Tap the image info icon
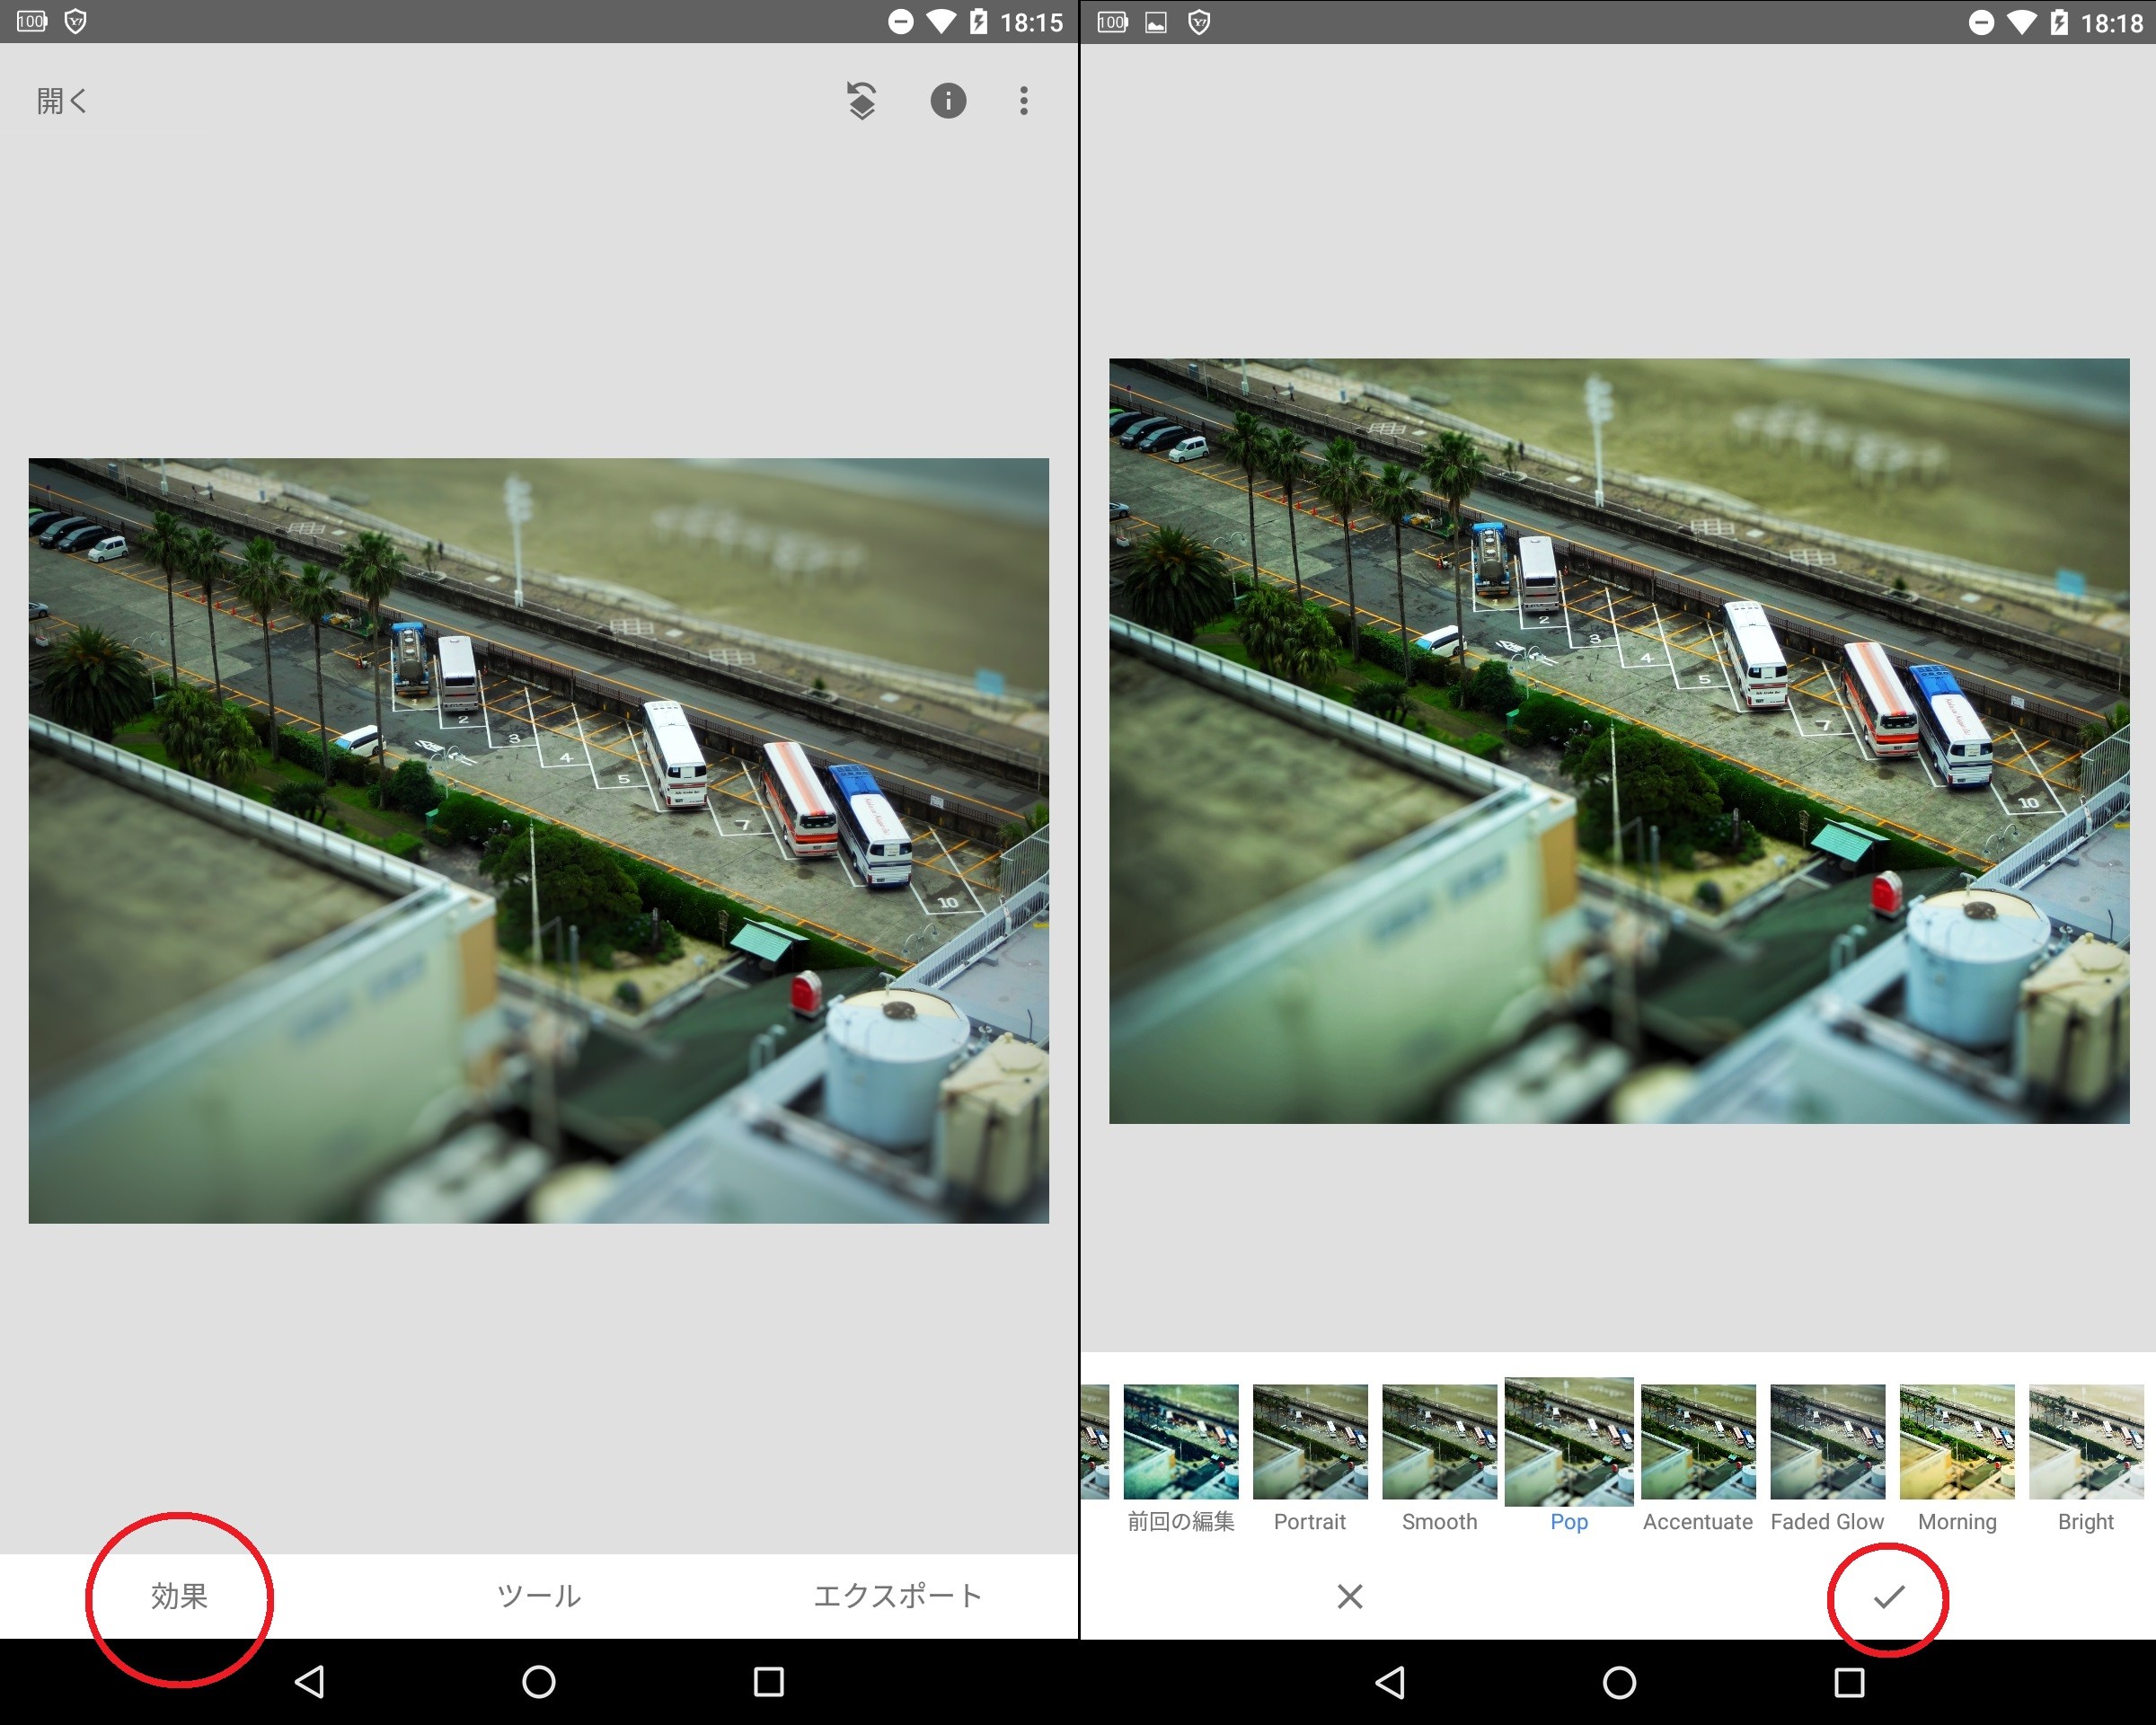The image size is (2156, 1725). [x=948, y=101]
